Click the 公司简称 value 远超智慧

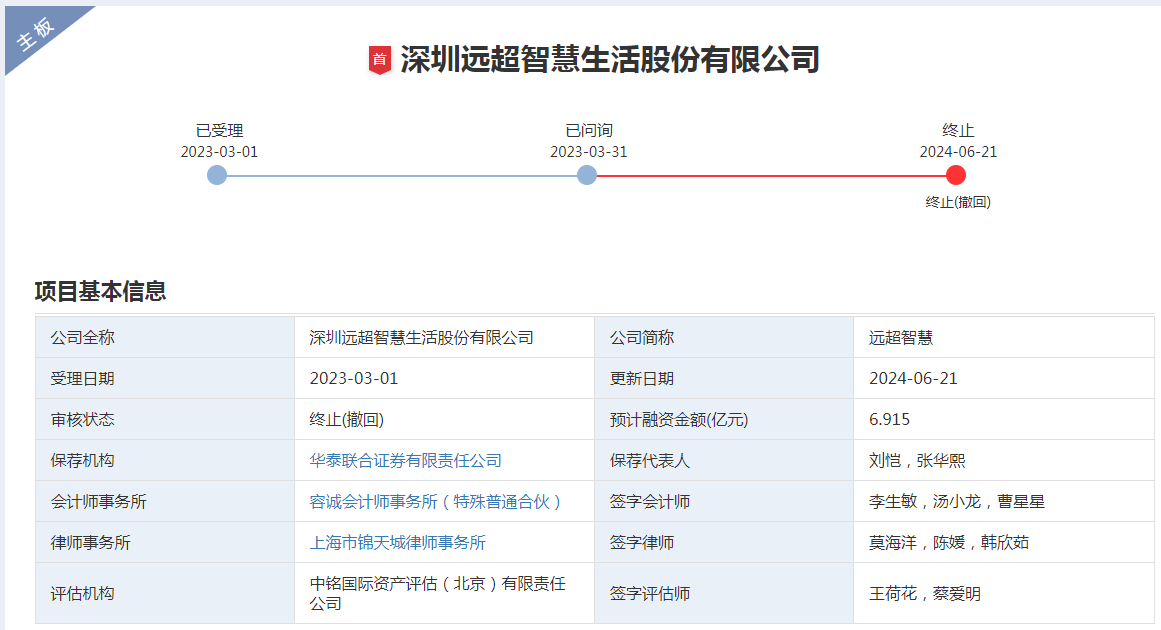901,337
